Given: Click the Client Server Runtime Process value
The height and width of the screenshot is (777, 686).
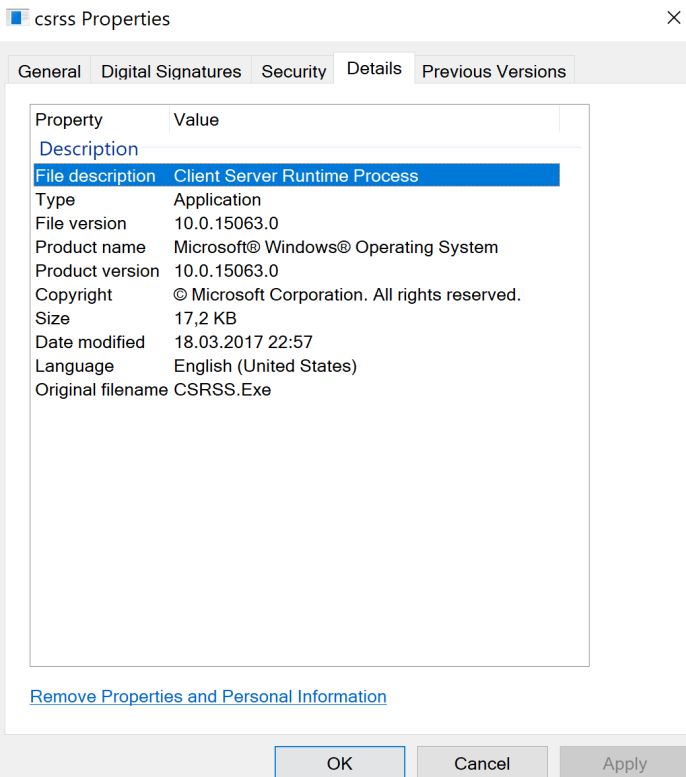Looking at the screenshot, I should pyautogui.click(x=296, y=176).
